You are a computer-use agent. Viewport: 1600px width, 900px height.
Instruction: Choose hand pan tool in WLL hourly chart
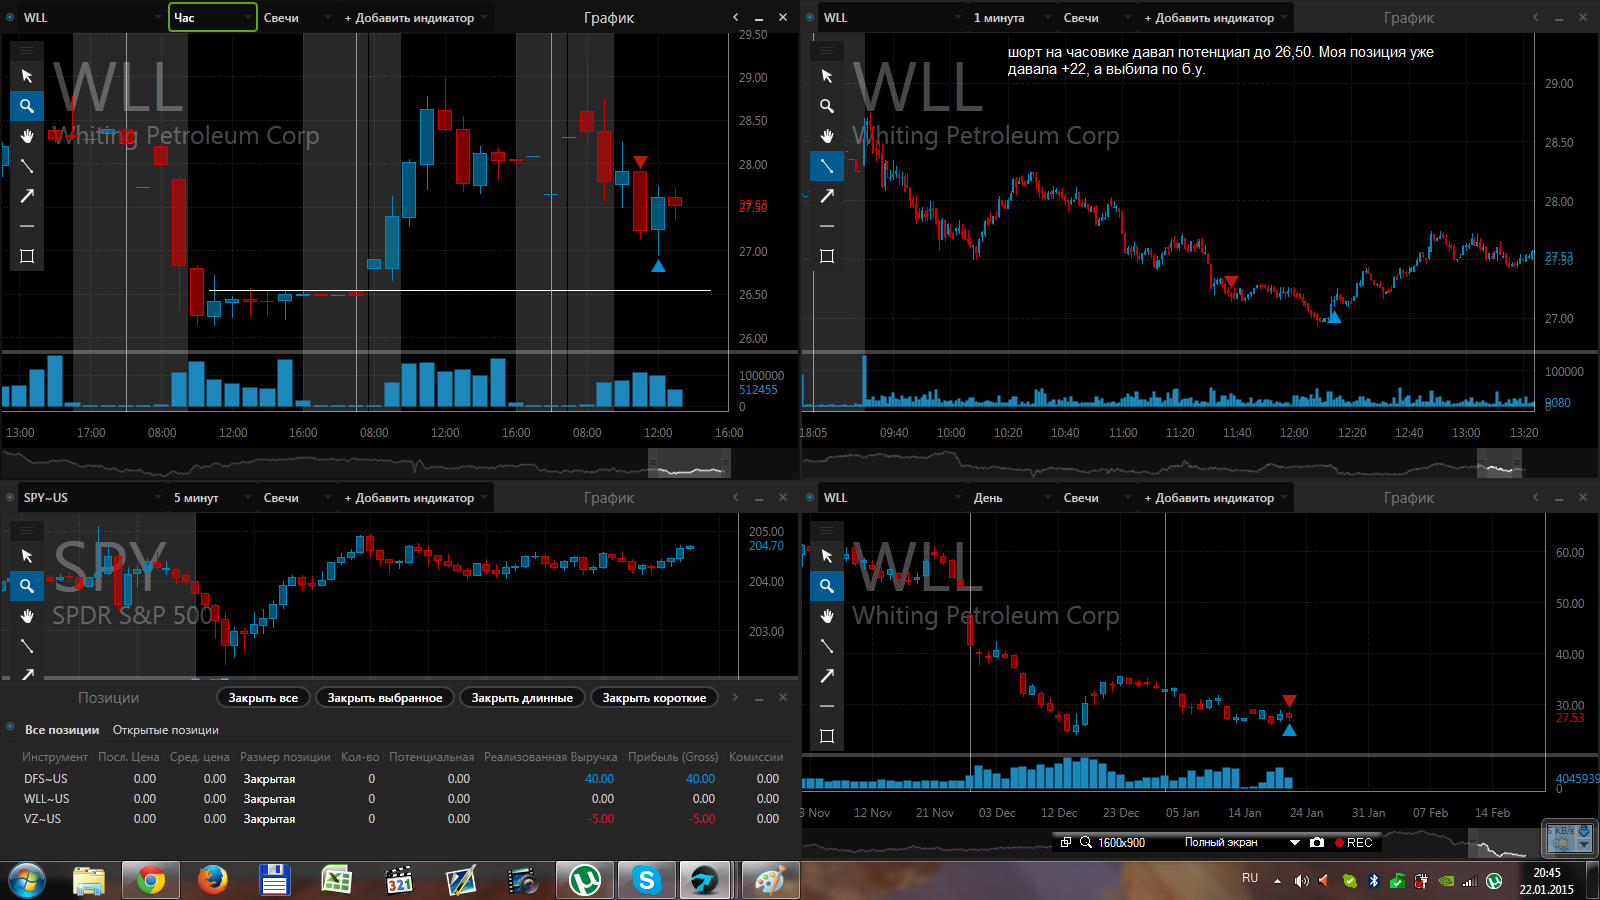click(x=27, y=136)
